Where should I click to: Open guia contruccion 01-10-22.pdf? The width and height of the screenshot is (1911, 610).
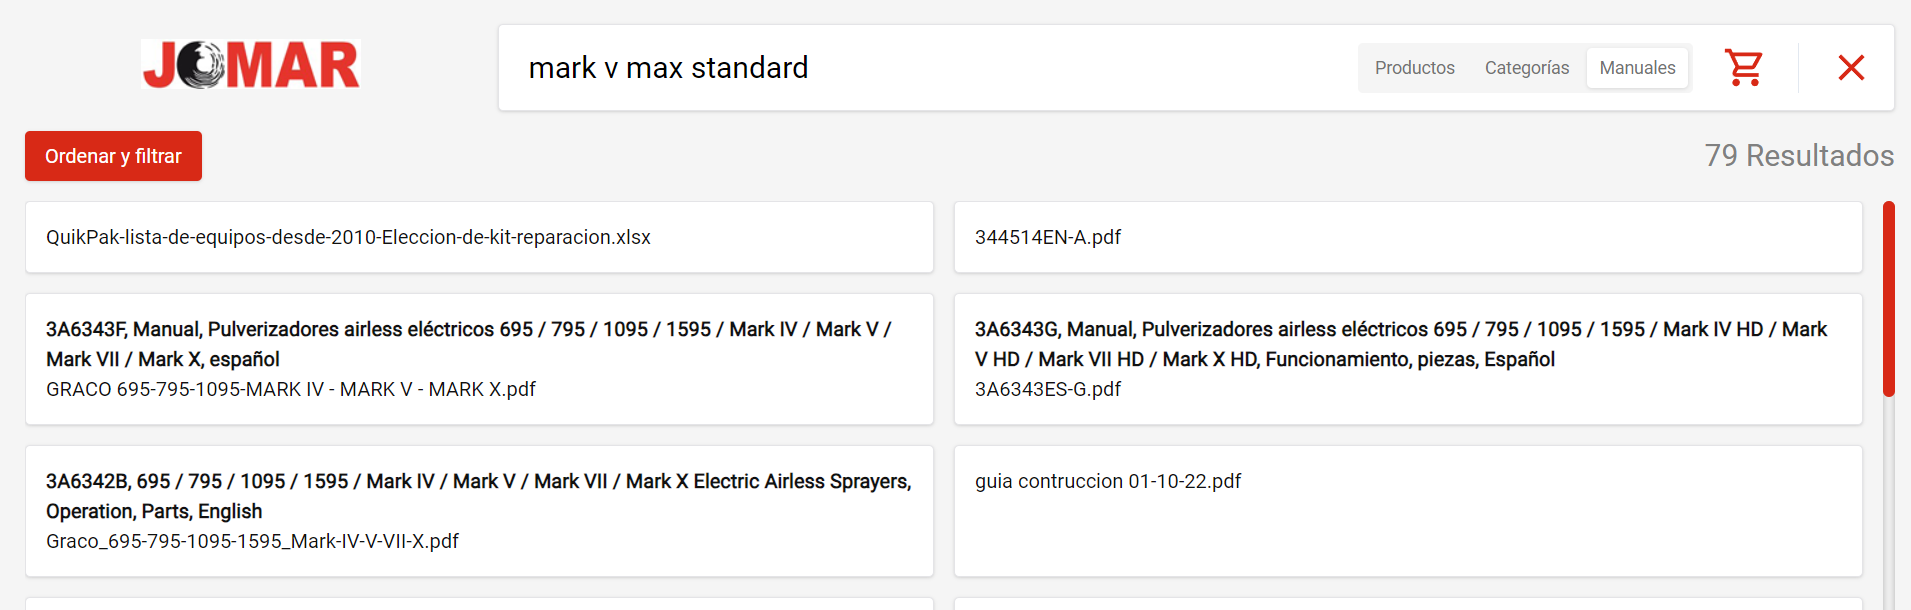1108,481
